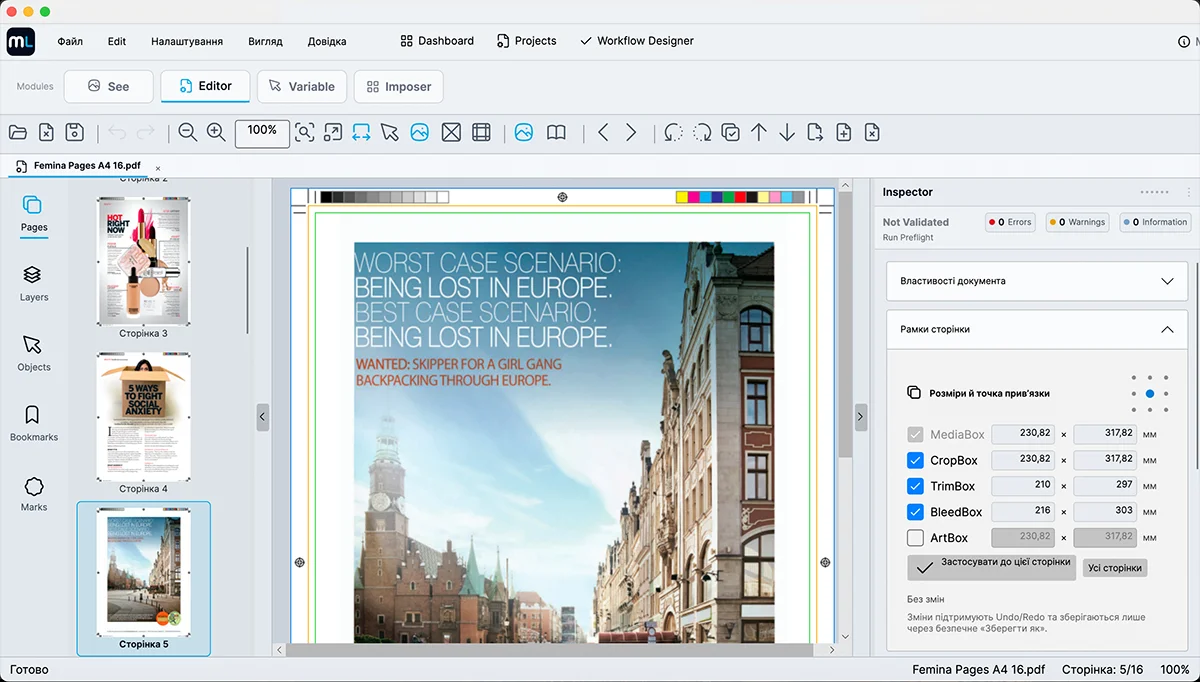The image size is (1200, 682).
Task: Click the add page plus icon
Action: click(x=844, y=132)
